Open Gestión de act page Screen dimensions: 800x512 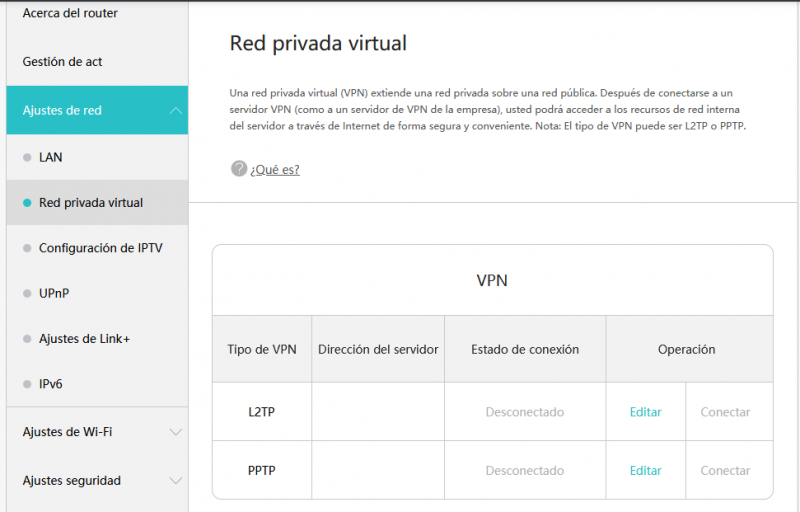tap(62, 61)
